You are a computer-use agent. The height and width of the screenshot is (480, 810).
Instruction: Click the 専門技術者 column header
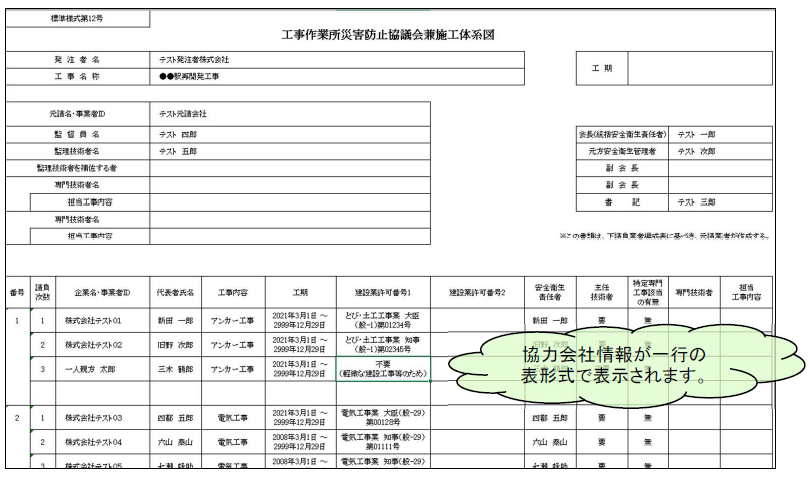694,292
